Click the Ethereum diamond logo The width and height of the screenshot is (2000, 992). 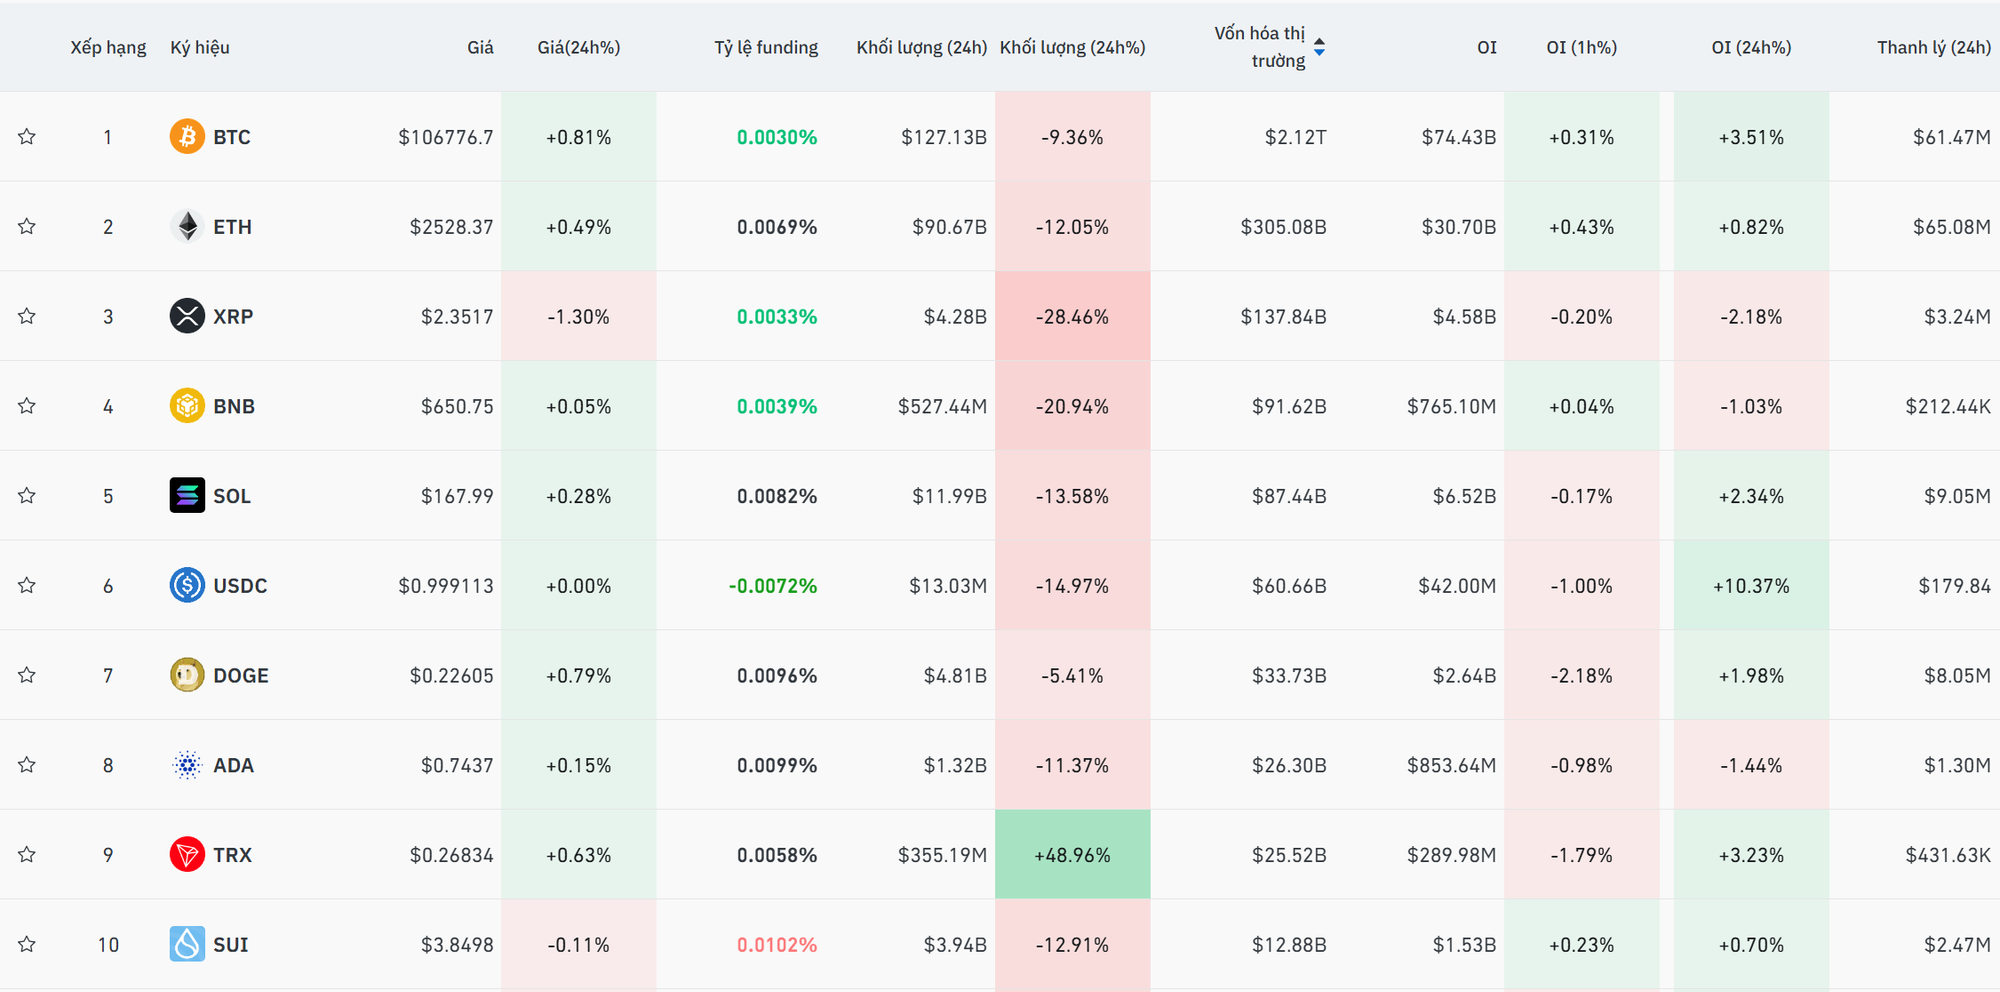(187, 227)
